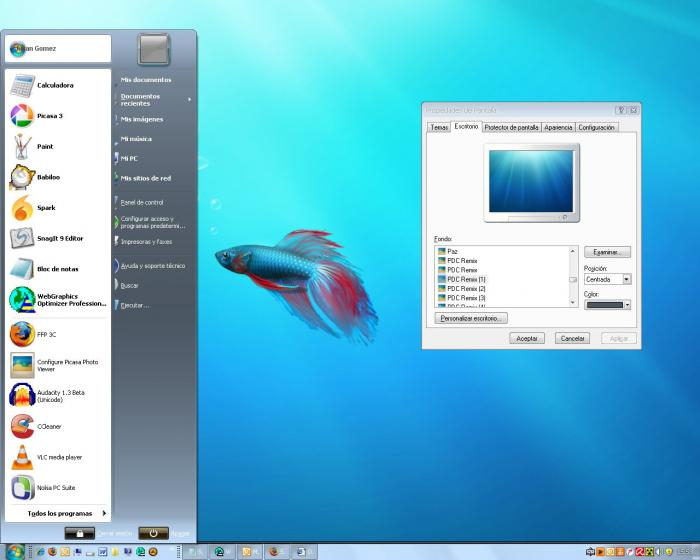The image size is (700, 560).
Task: Switch to Protector de pantalla tab
Action: pyautogui.click(x=511, y=127)
